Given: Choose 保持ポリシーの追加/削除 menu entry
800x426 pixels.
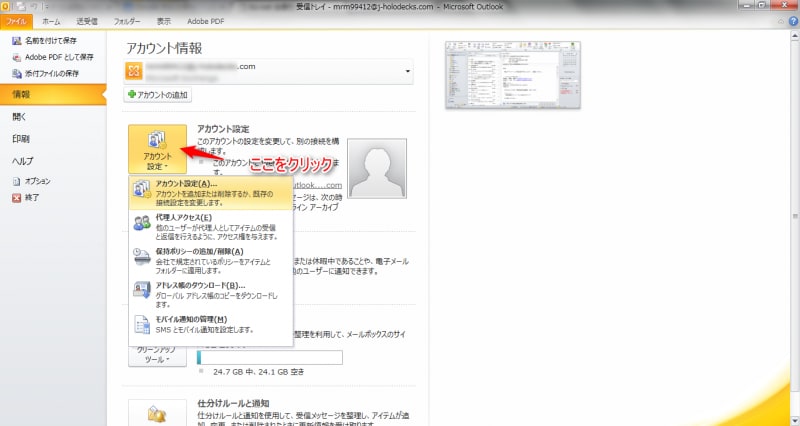Looking at the screenshot, I should 211,261.
